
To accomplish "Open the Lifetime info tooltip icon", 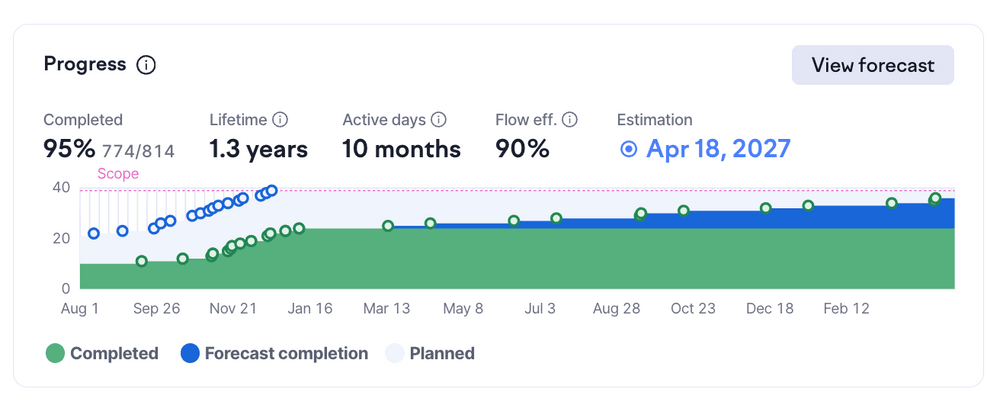I will (280, 120).
